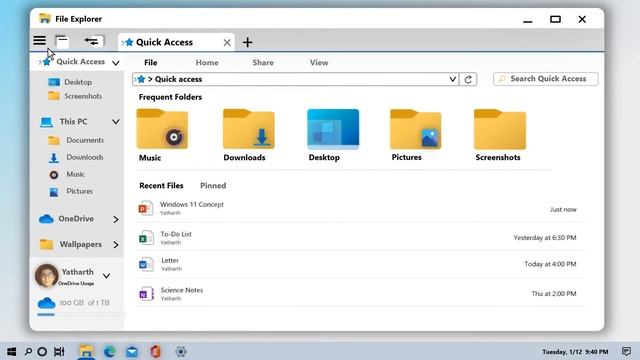This screenshot has height=360, width=640.
Task: Click the Word icon of Letter
Action: point(146,264)
